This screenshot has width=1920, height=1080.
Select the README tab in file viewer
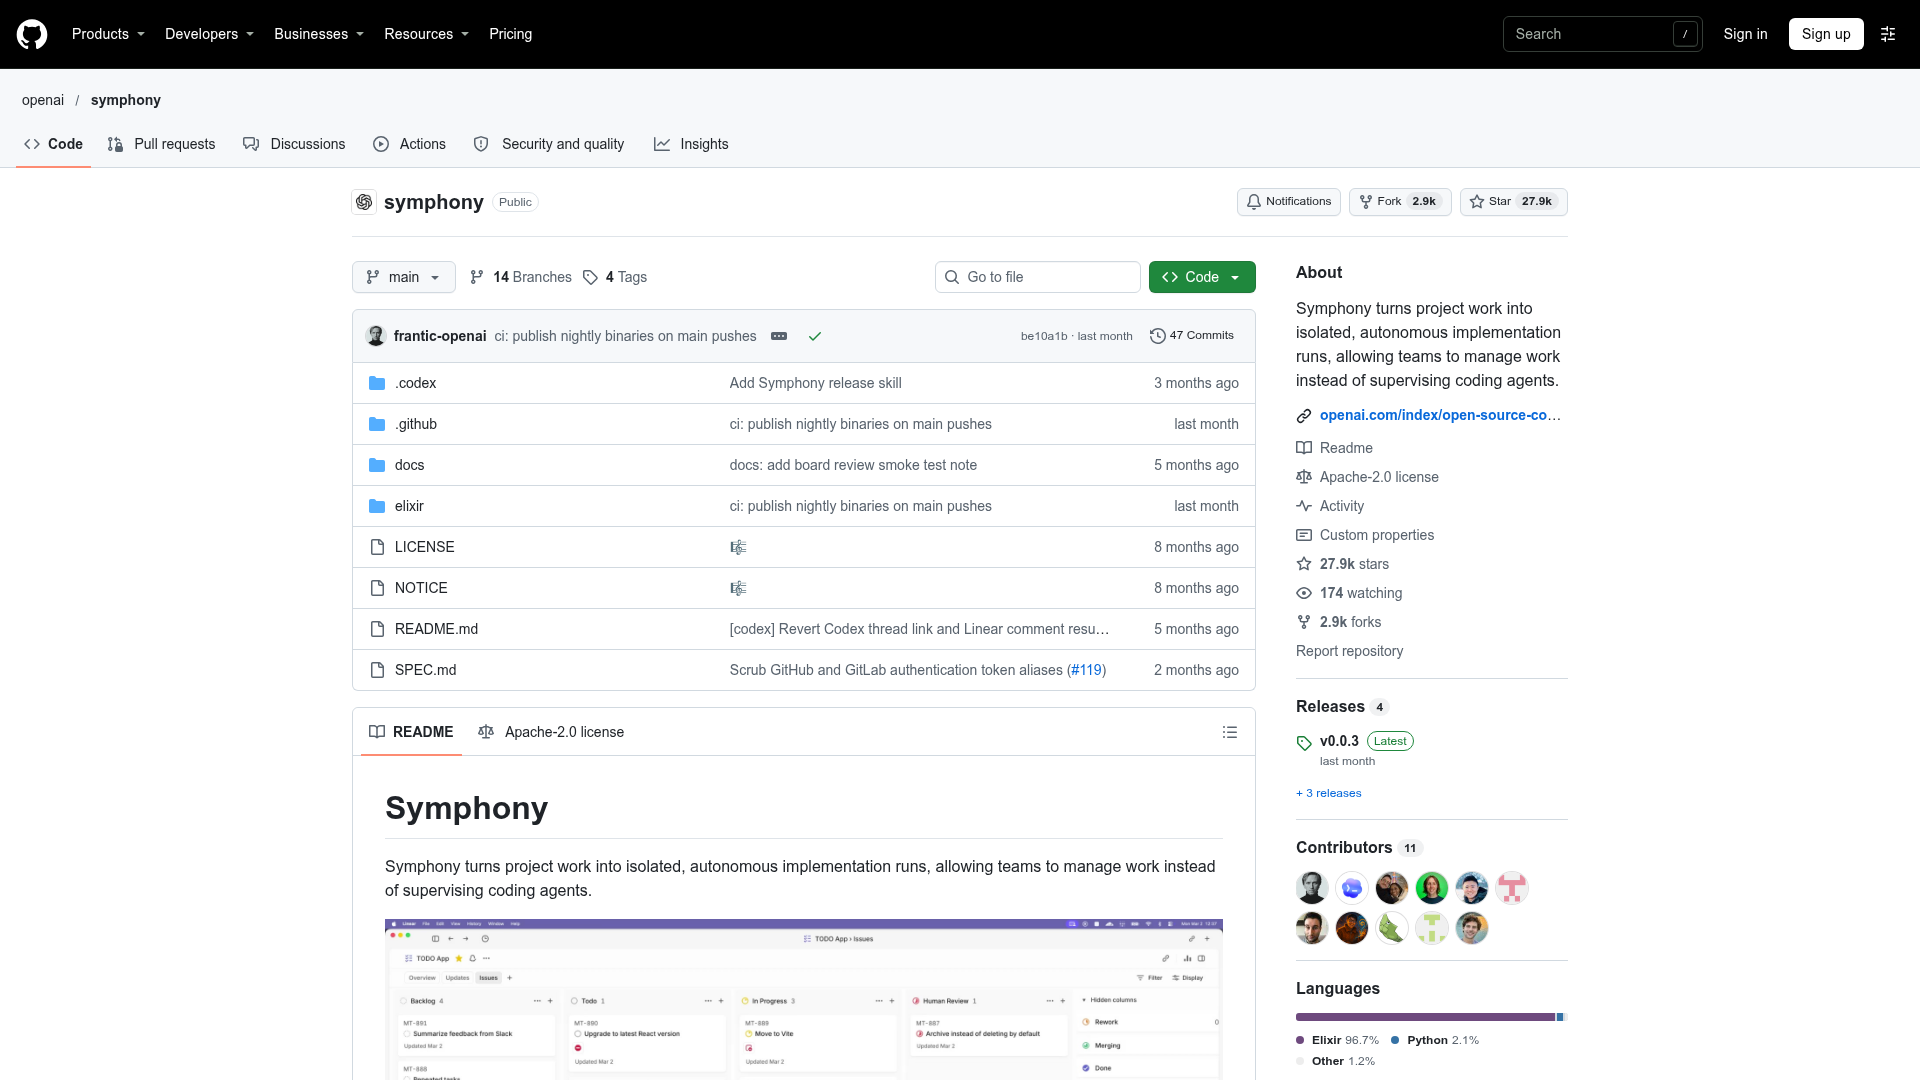tap(411, 732)
